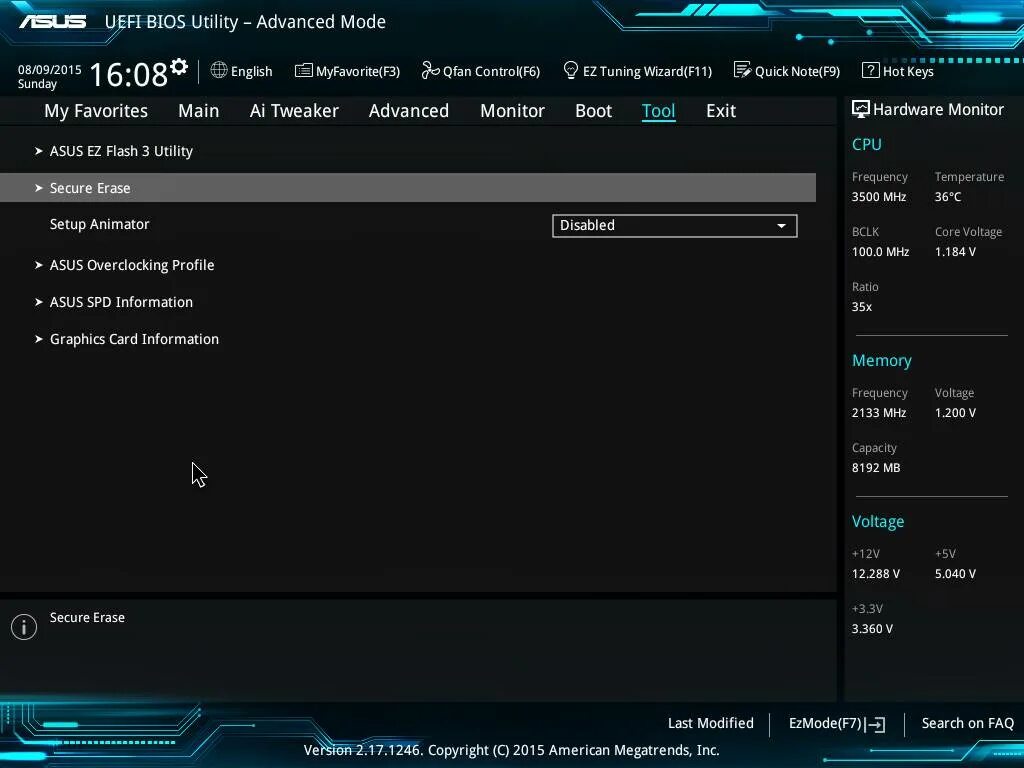The image size is (1024, 768).
Task: Click the 16:08 clock time
Action: pos(129,74)
